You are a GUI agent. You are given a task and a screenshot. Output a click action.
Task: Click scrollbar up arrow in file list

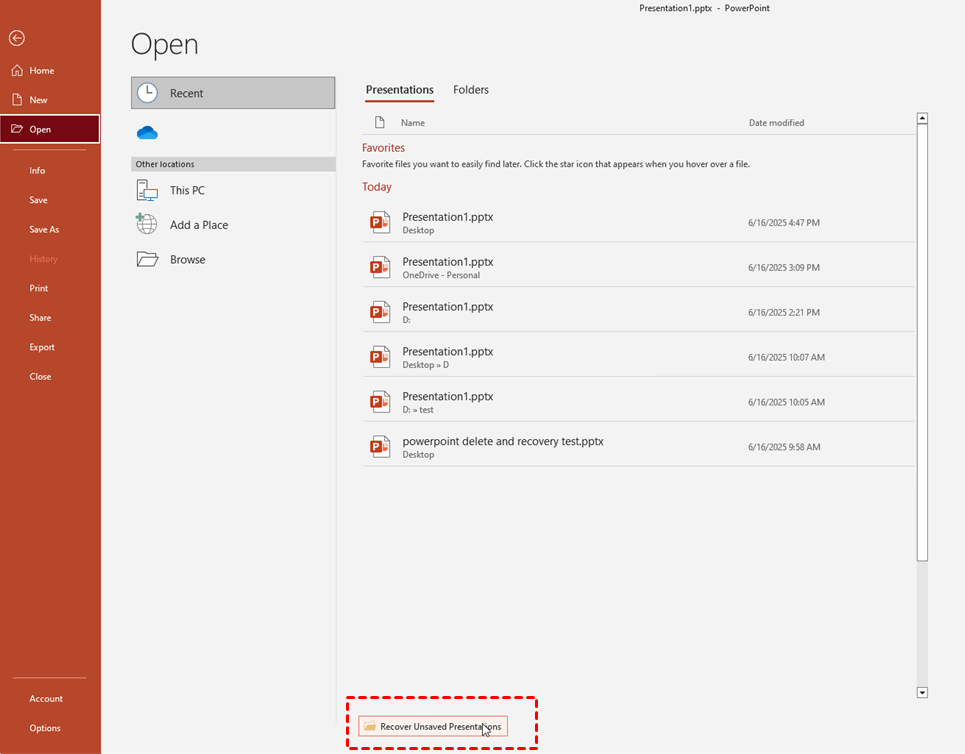click(x=922, y=118)
